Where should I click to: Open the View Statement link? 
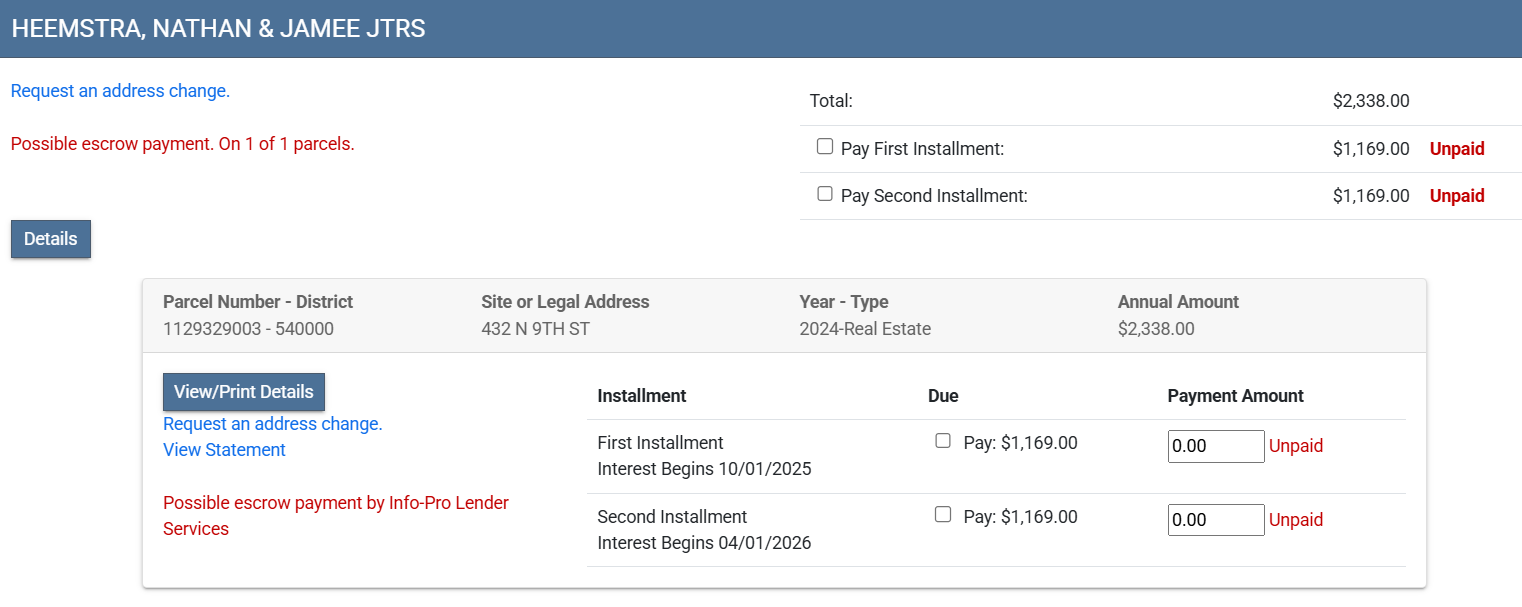tap(224, 450)
